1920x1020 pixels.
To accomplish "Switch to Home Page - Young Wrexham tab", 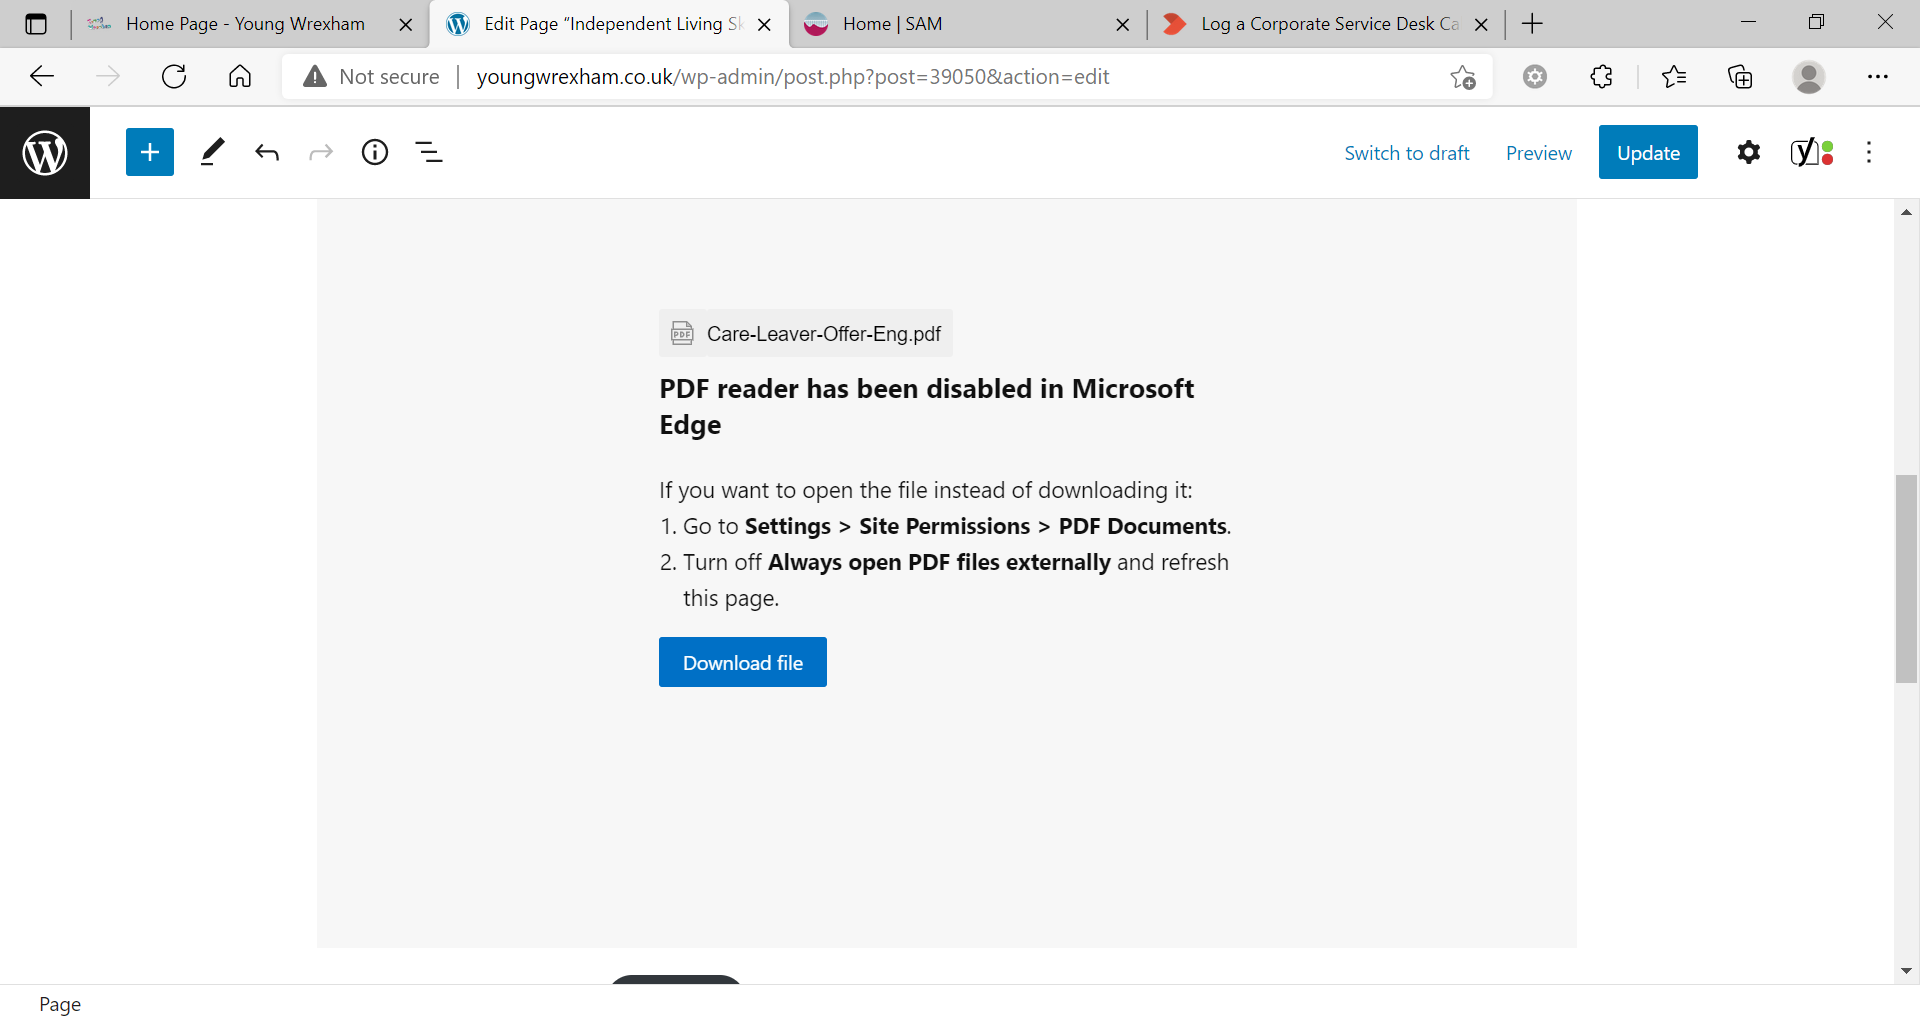I will (245, 24).
